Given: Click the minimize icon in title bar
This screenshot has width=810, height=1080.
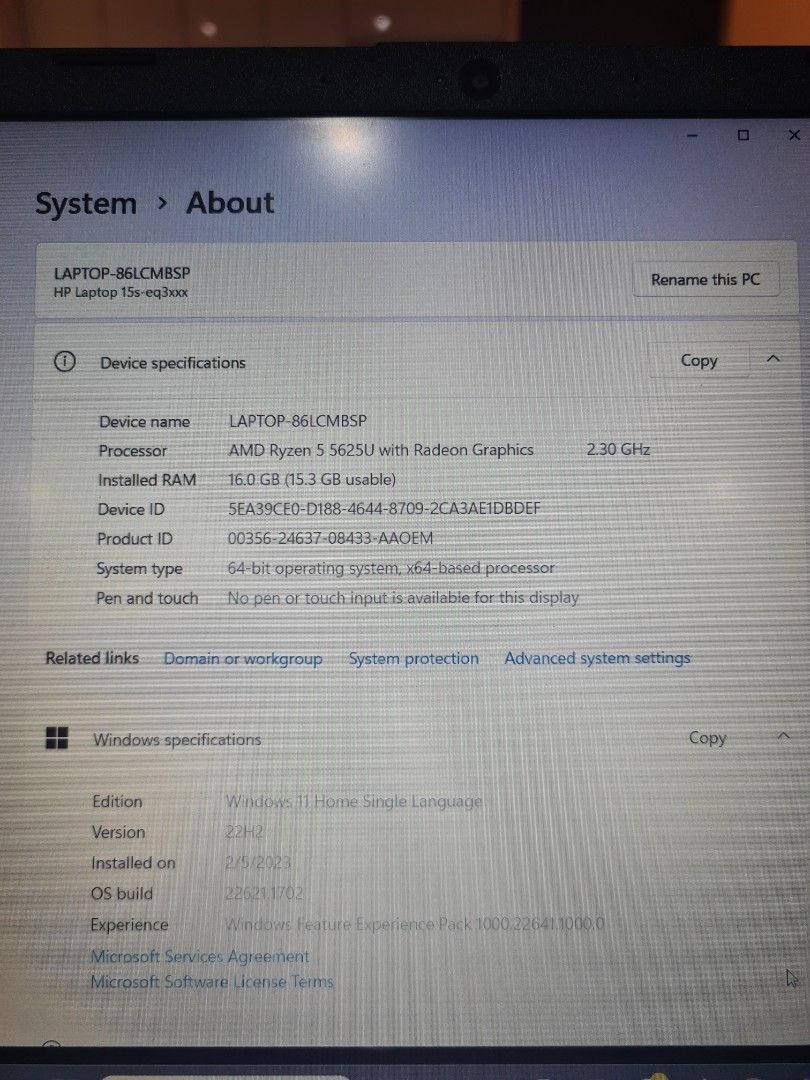Looking at the screenshot, I should pyautogui.click(x=691, y=135).
